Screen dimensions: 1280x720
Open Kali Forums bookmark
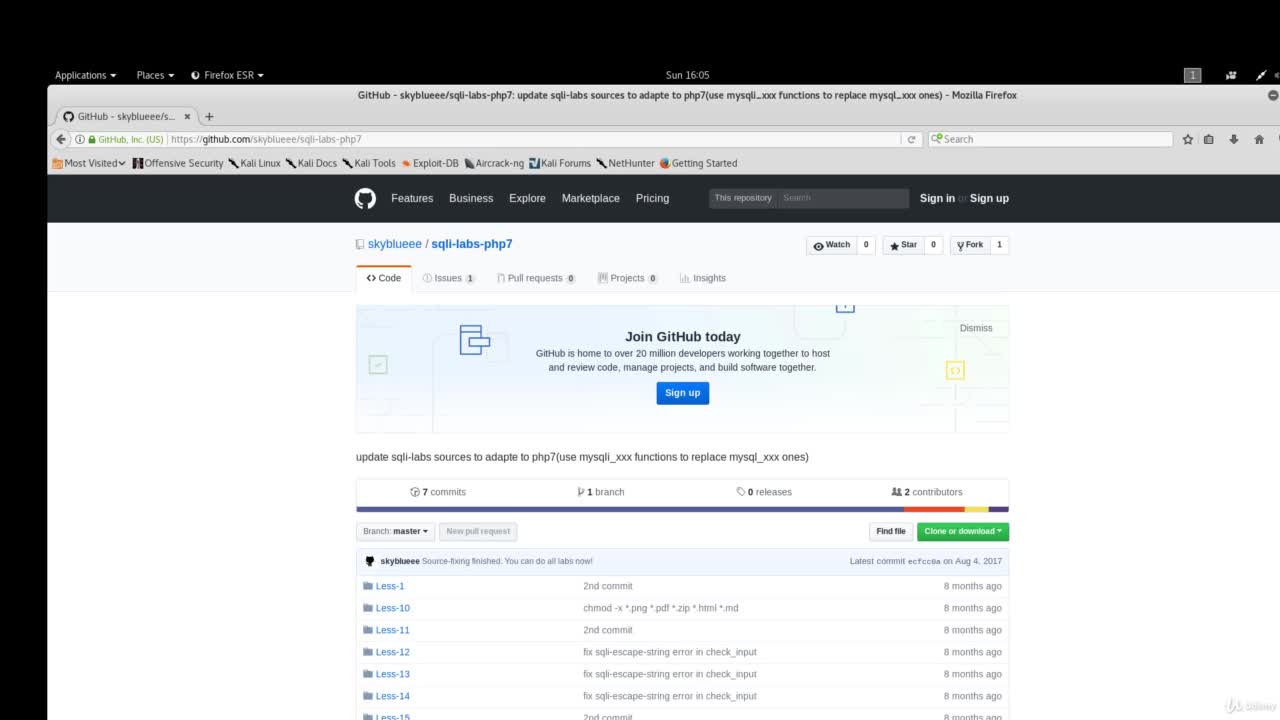tap(560, 163)
